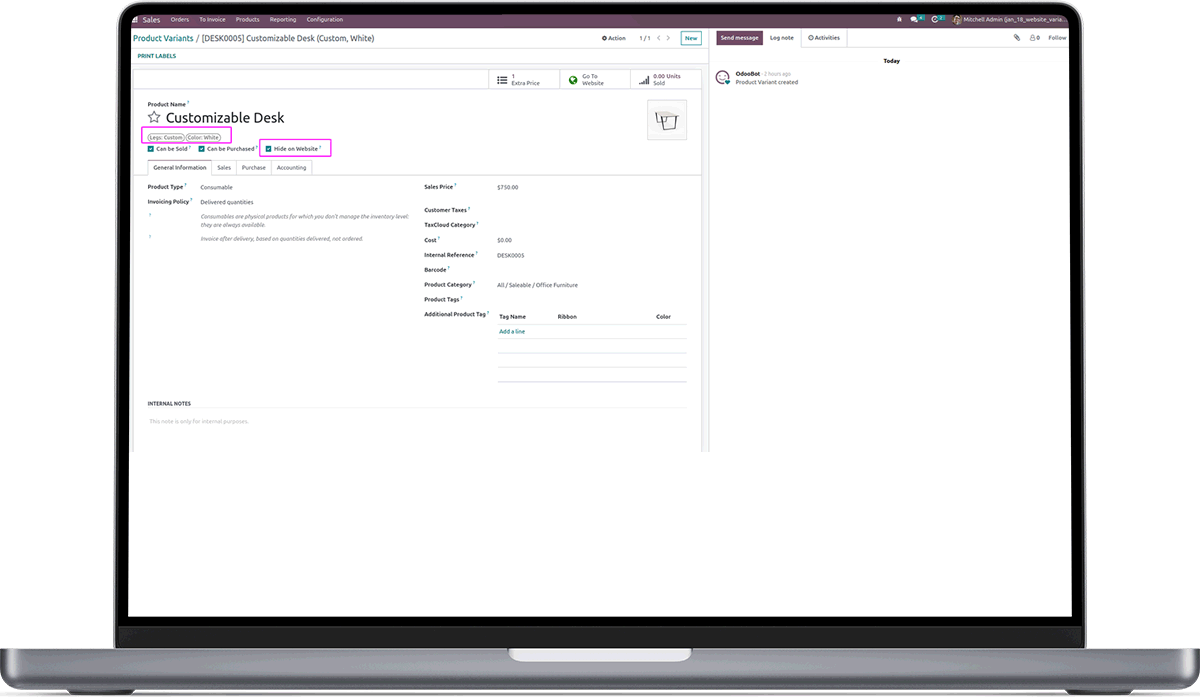1200x697 pixels.
Task: Click the Sales app title in navbar
Action: coord(151,19)
